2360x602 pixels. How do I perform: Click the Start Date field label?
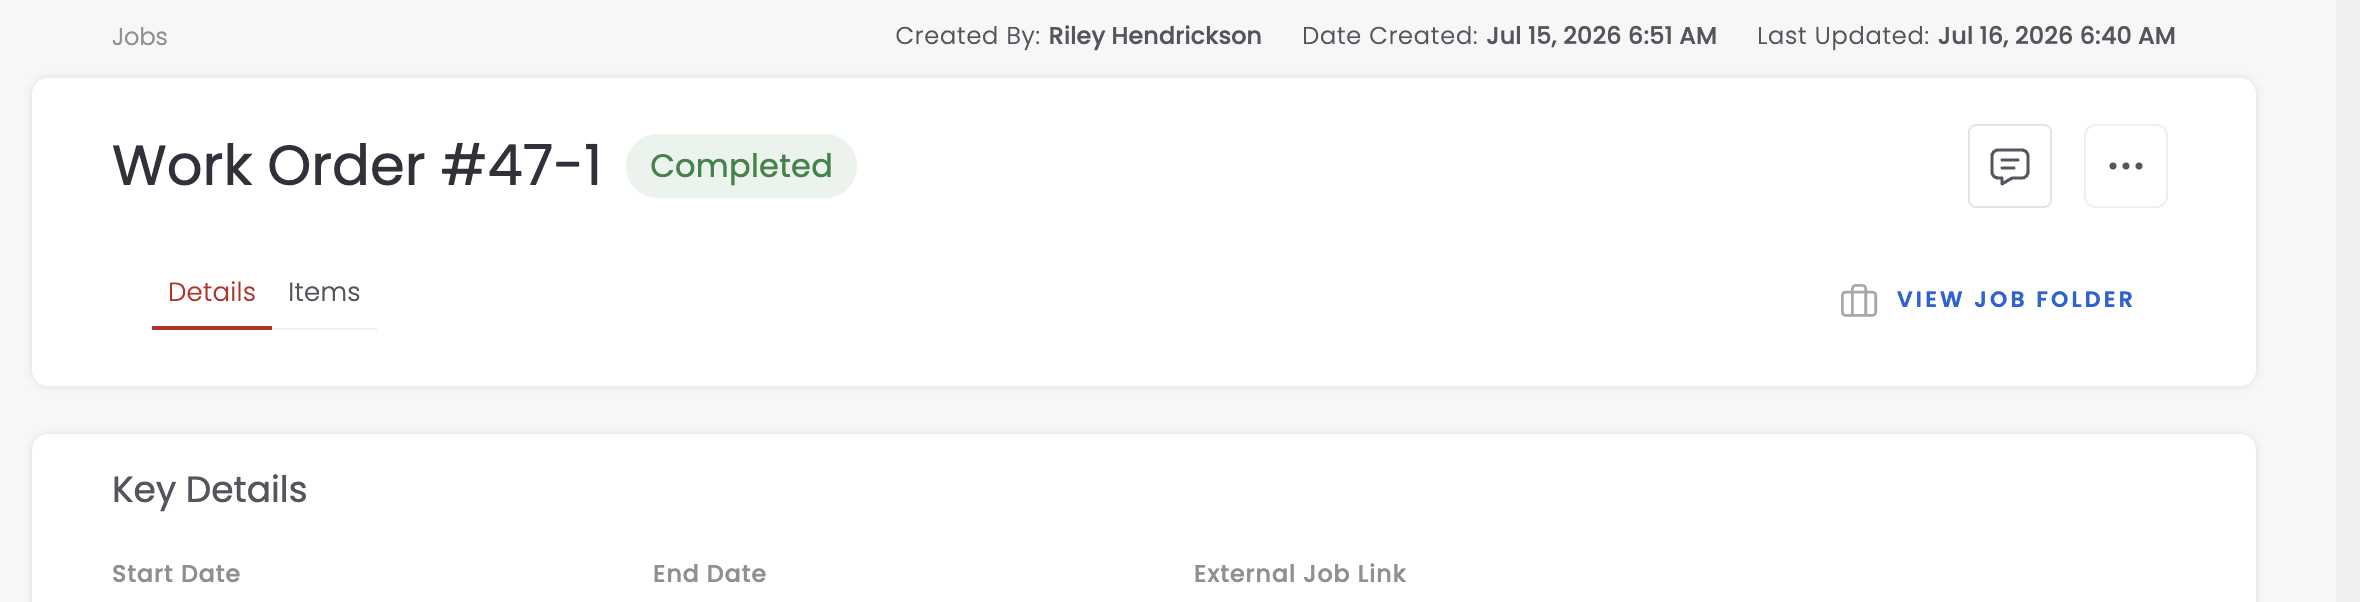point(176,574)
